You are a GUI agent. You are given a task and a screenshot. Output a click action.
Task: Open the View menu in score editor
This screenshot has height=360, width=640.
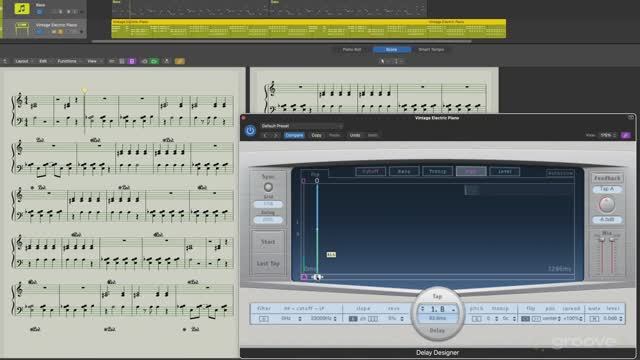point(93,61)
